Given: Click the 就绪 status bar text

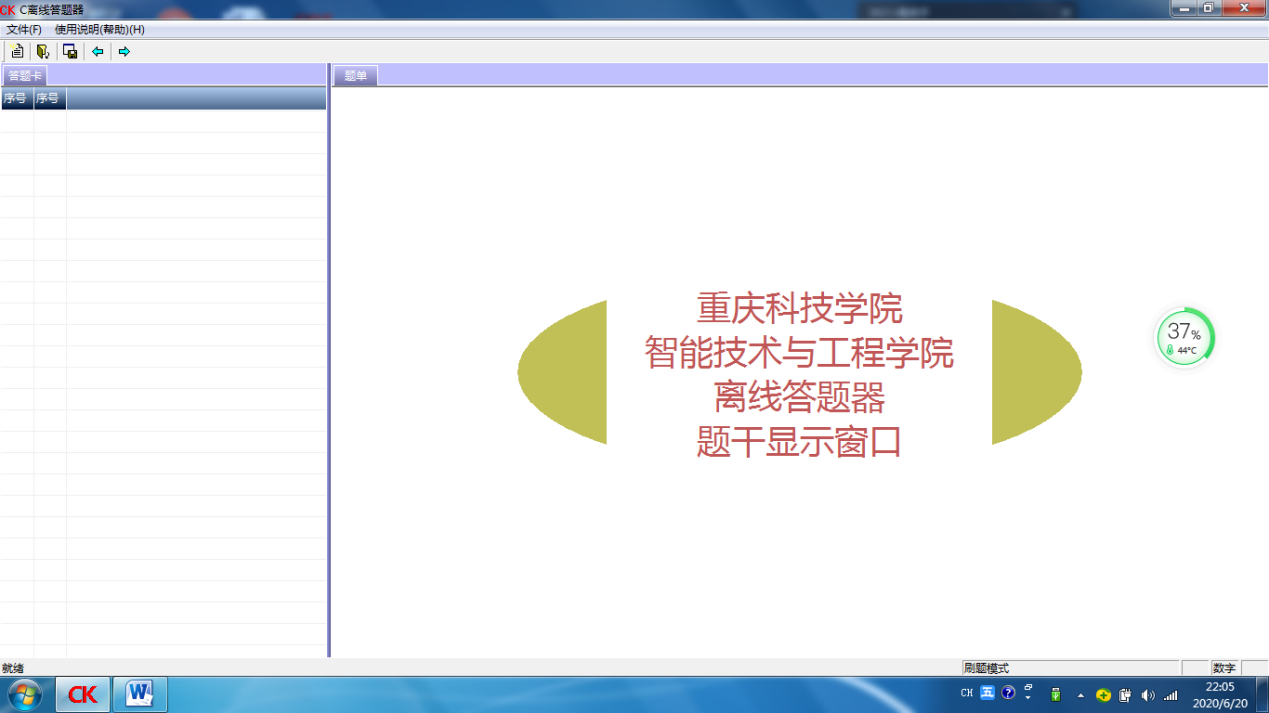Looking at the screenshot, I should [x=13, y=668].
